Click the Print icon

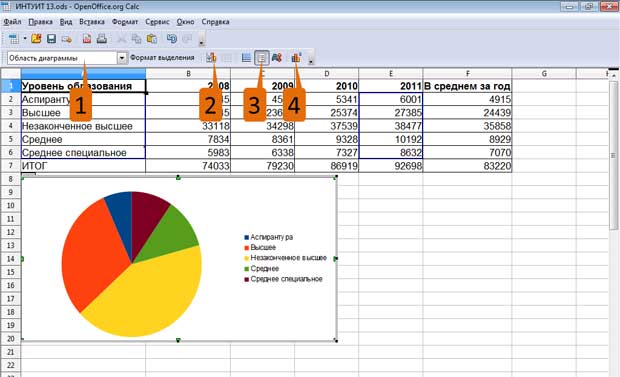click(102, 39)
